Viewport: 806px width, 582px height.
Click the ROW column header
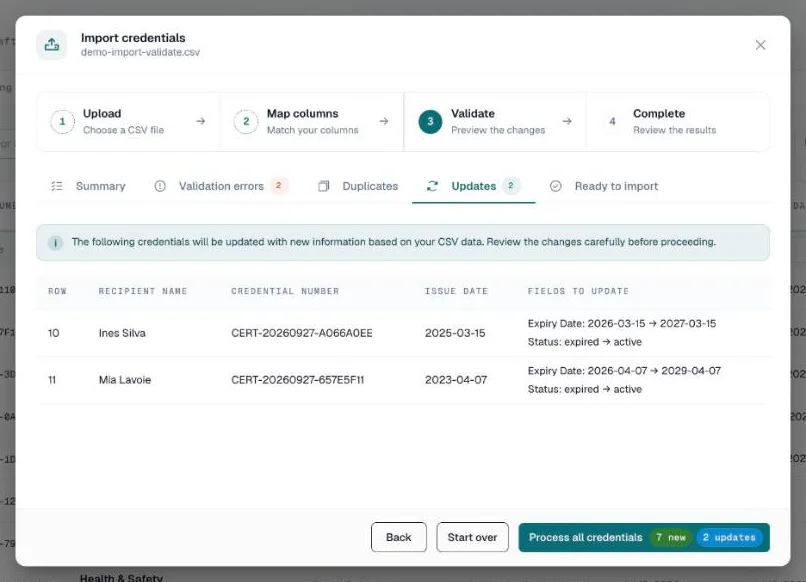tap(57, 291)
